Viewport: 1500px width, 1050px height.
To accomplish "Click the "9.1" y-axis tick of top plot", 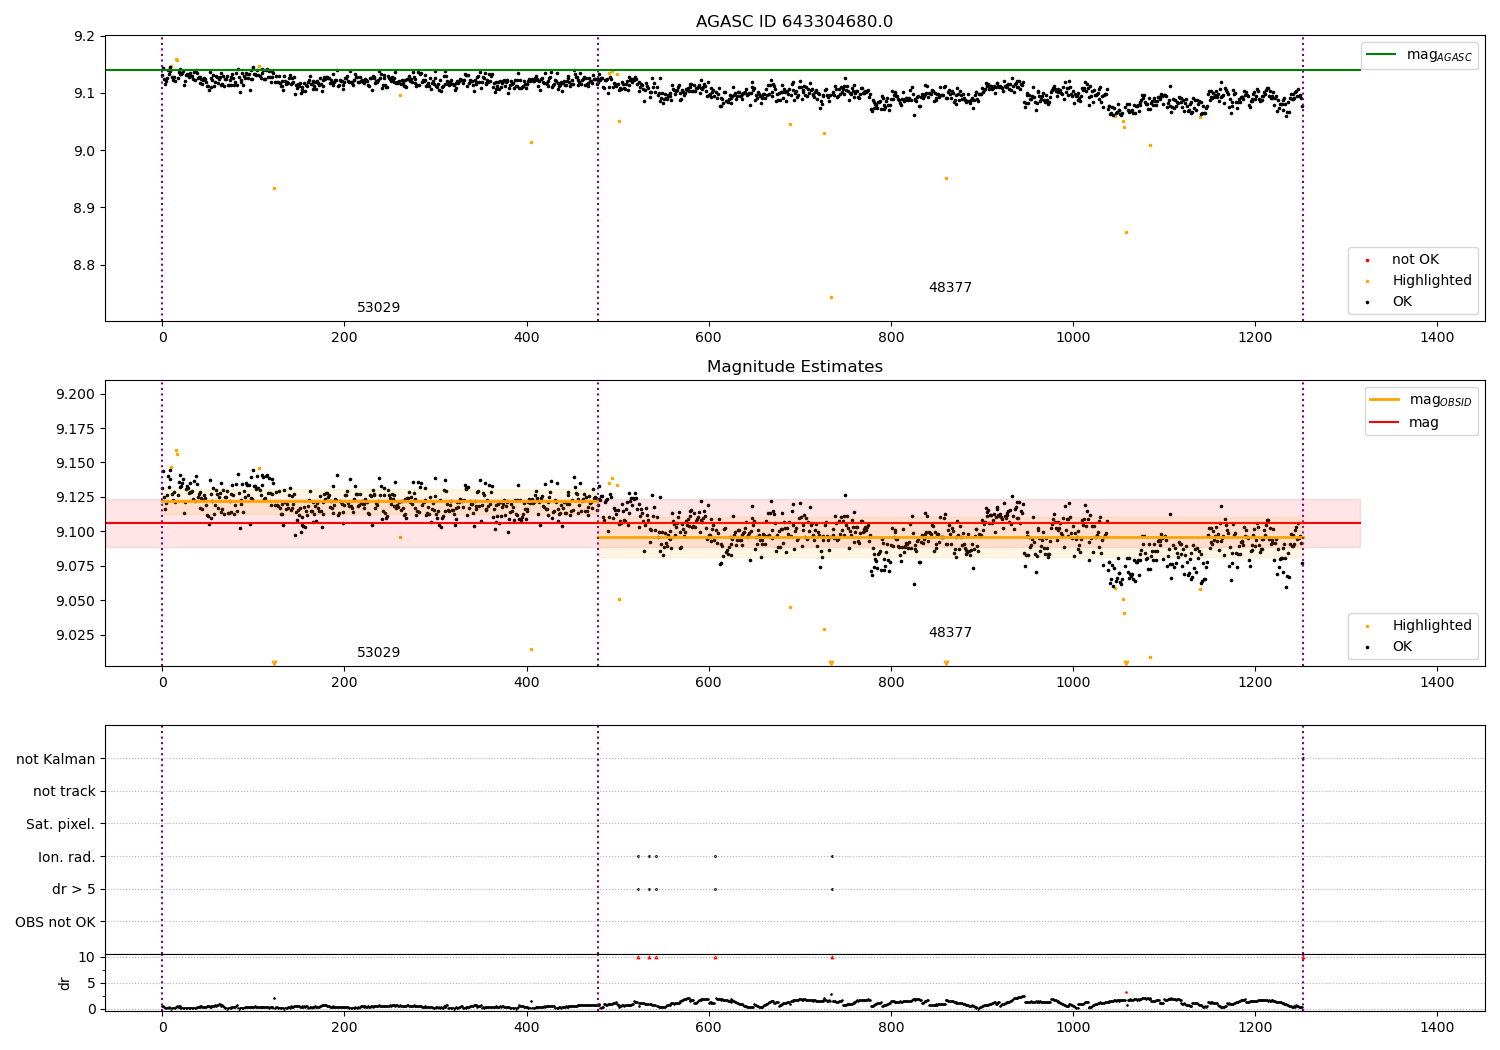I will pyautogui.click(x=85, y=94).
